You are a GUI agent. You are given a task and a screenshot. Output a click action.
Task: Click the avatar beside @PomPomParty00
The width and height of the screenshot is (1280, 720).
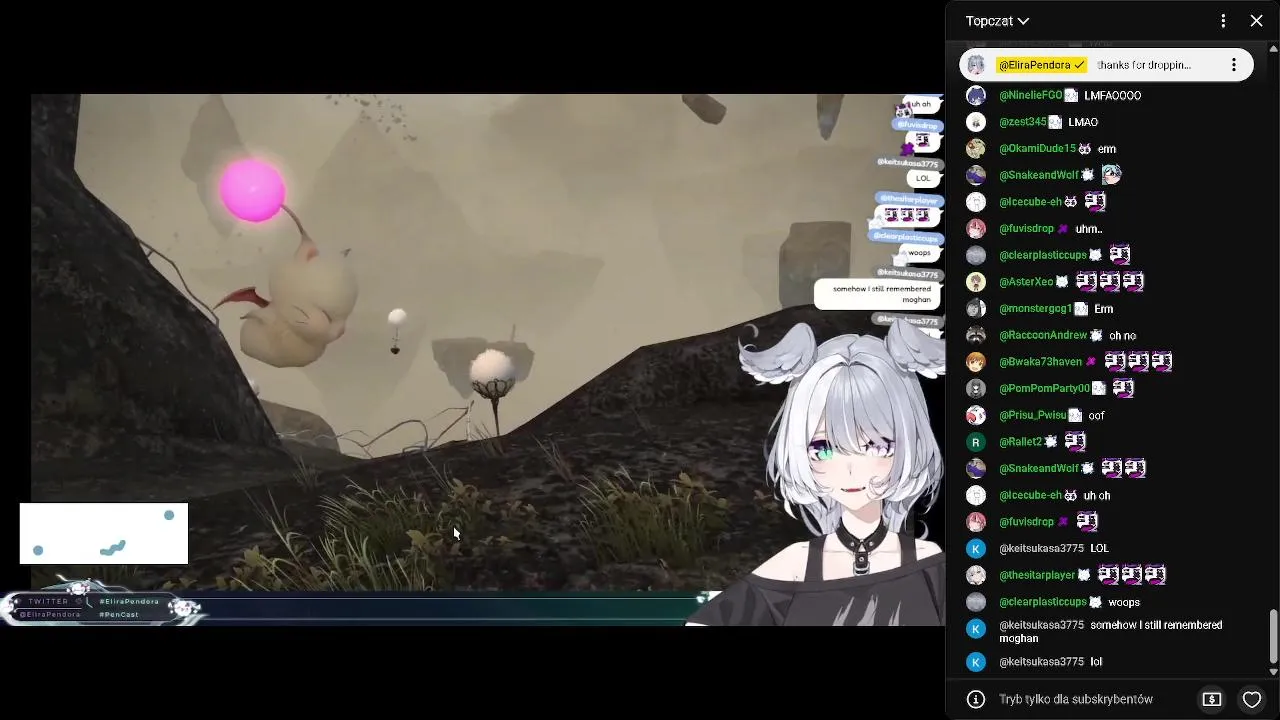(976, 389)
